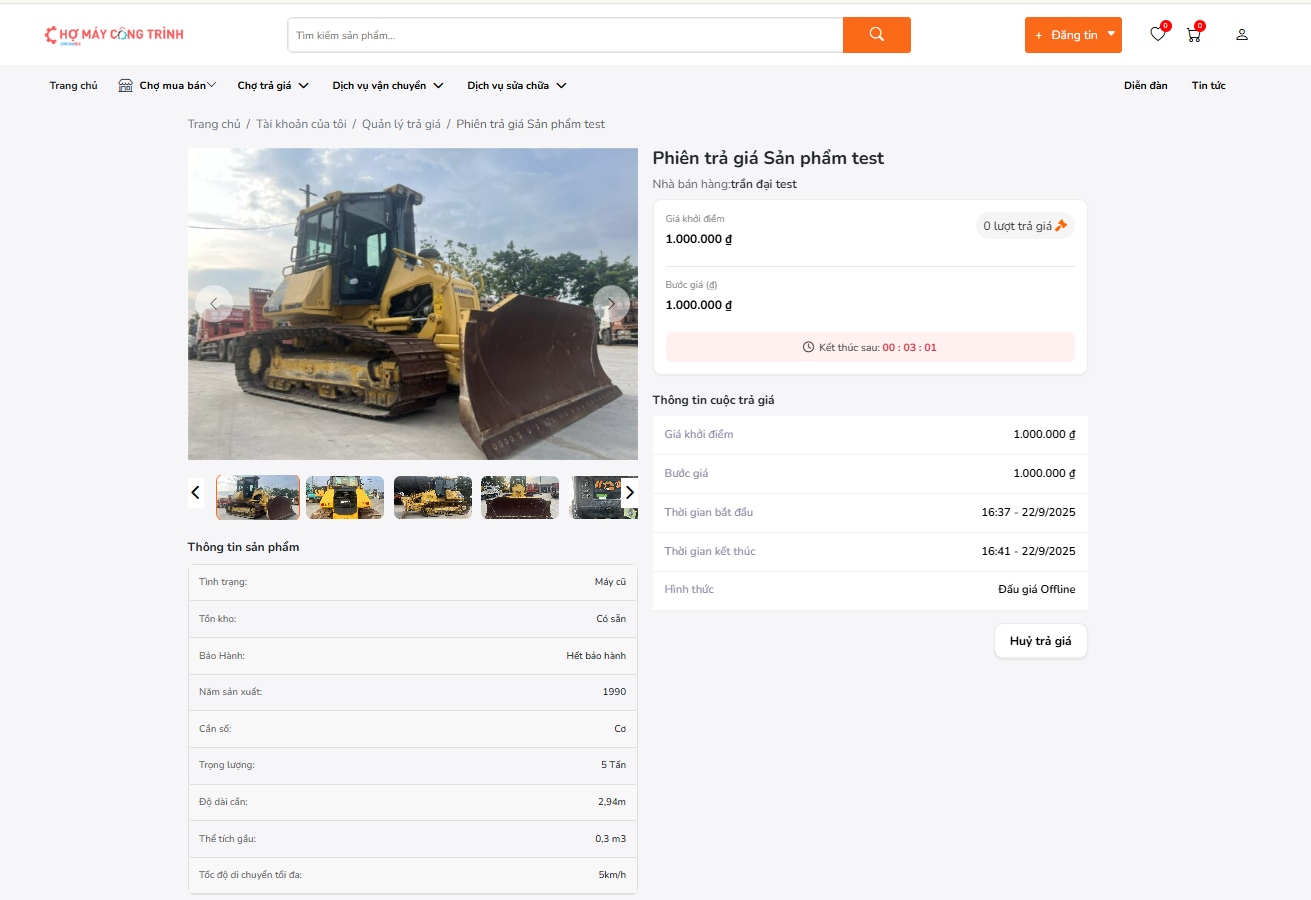Open the wishlist heart icon
Image resolution: width=1311 pixels, height=900 pixels.
point(1157,35)
